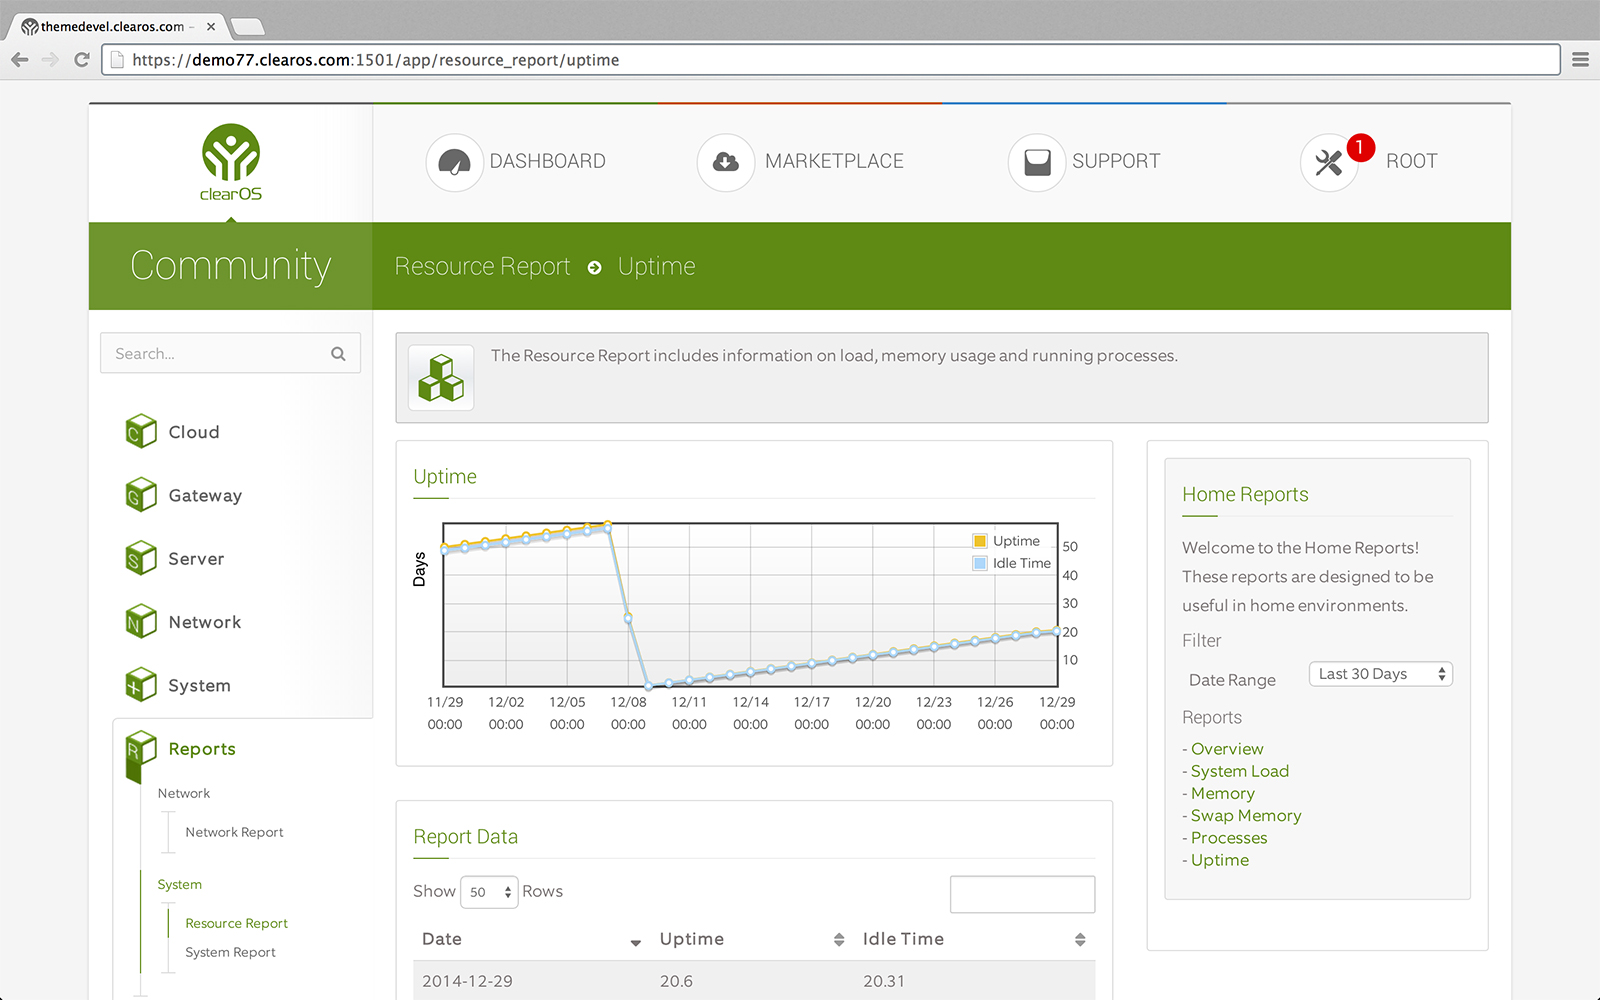Screen dimensions: 1600x1000
Task: Click the sidebar Search field
Action: 230,353
